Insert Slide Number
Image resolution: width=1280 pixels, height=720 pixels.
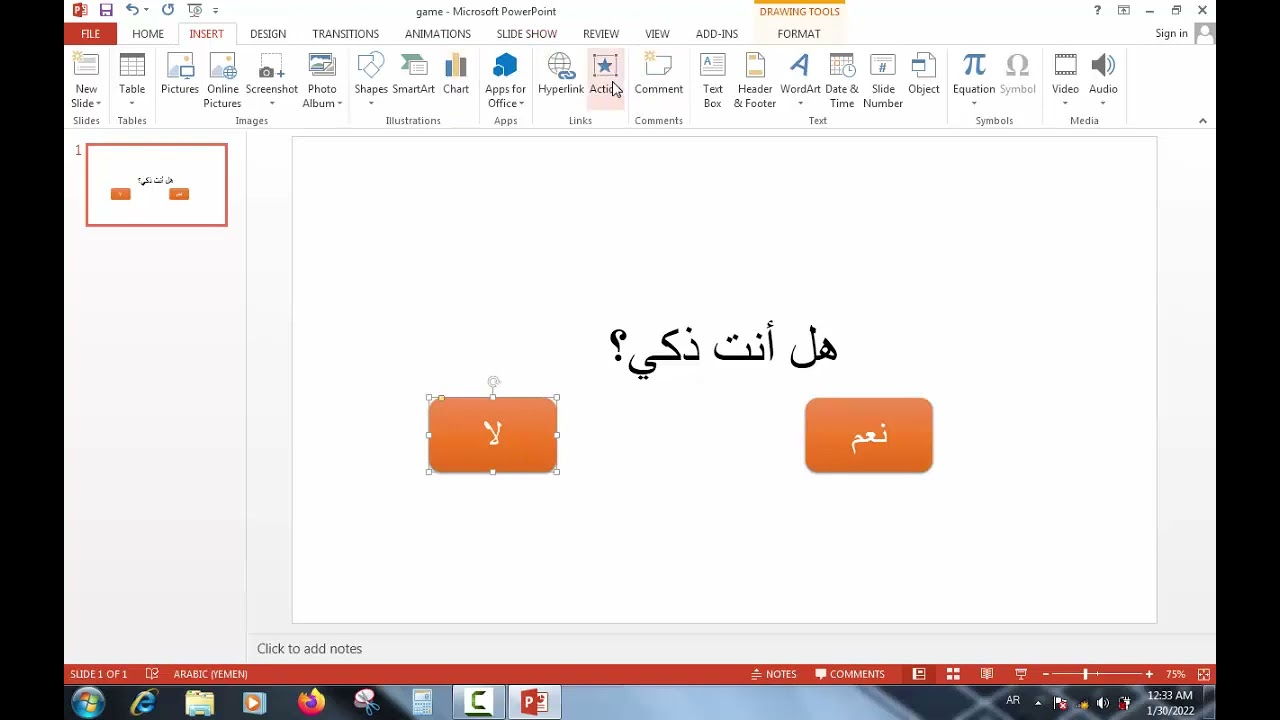pyautogui.click(x=883, y=81)
